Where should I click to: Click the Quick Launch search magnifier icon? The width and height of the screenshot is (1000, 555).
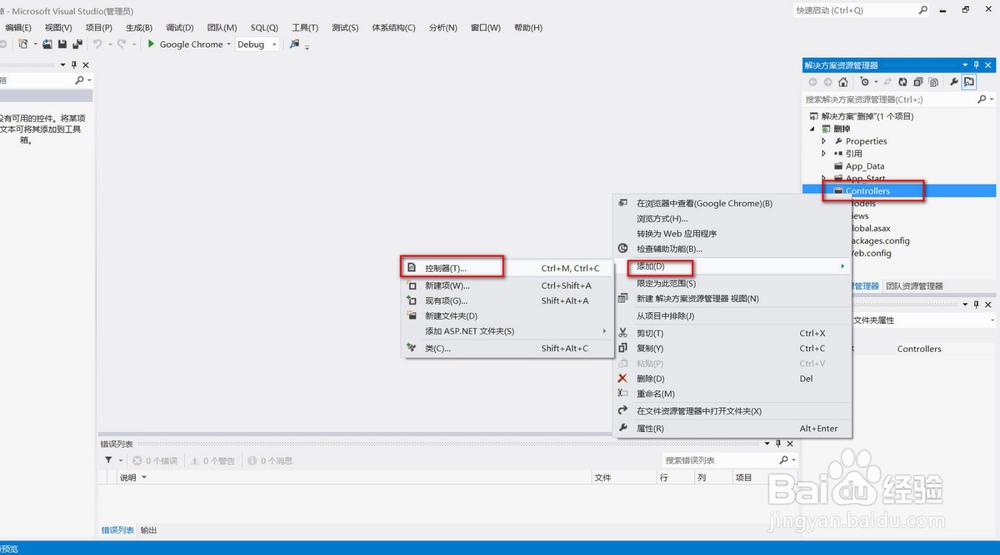(923, 10)
